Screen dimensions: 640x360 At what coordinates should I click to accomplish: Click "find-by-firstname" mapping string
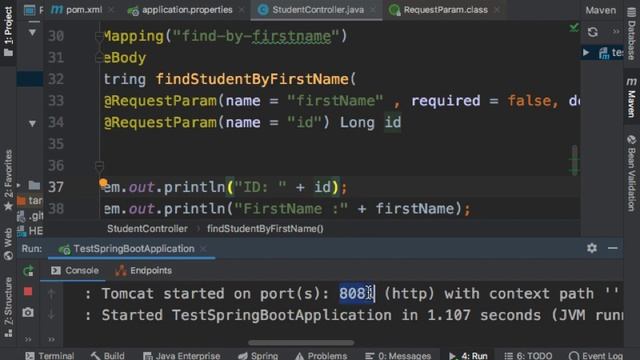256,36
